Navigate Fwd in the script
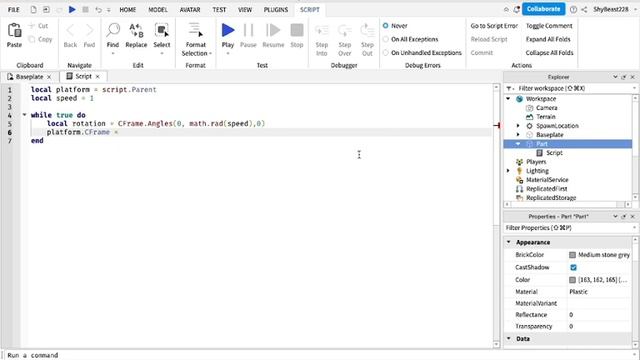The width and height of the screenshot is (640, 360). coord(89,31)
